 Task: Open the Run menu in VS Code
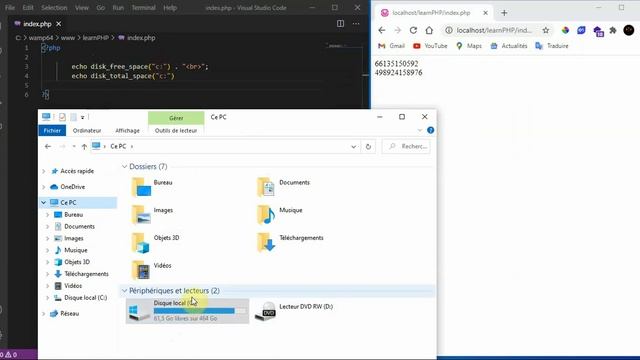click(x=118, y=8)
